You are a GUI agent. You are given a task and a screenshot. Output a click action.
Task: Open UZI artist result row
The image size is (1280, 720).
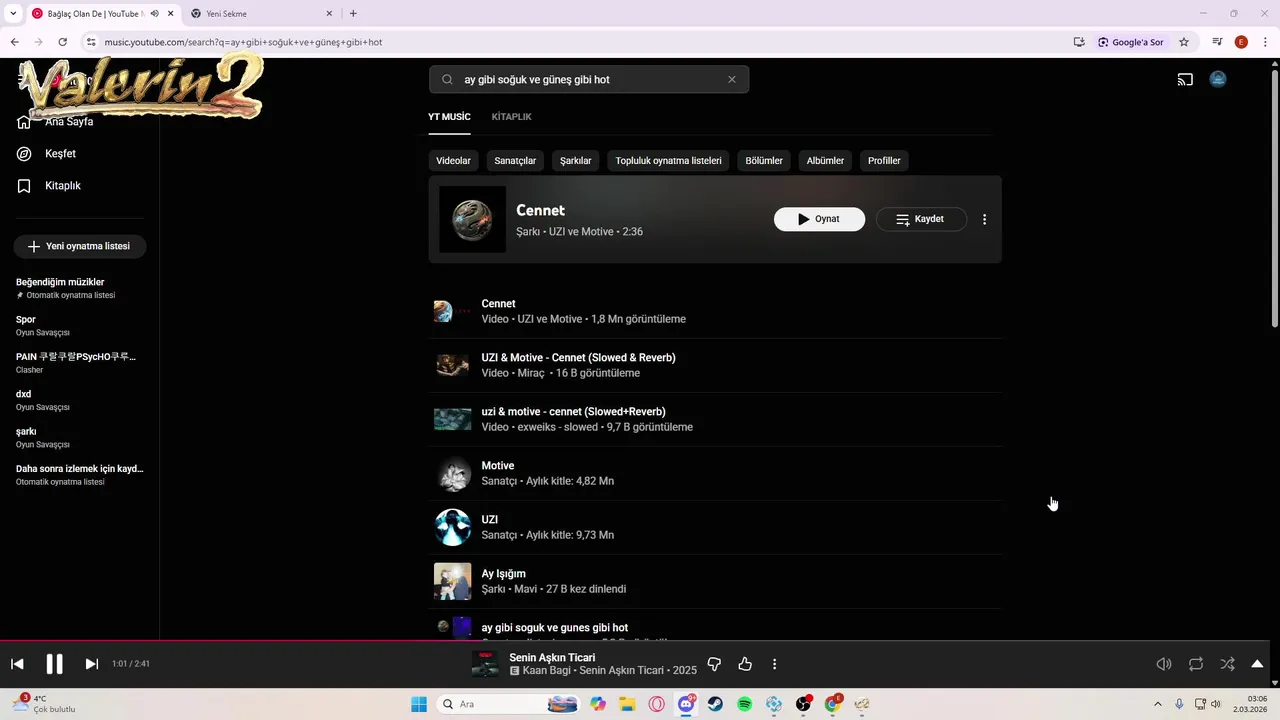715,527
